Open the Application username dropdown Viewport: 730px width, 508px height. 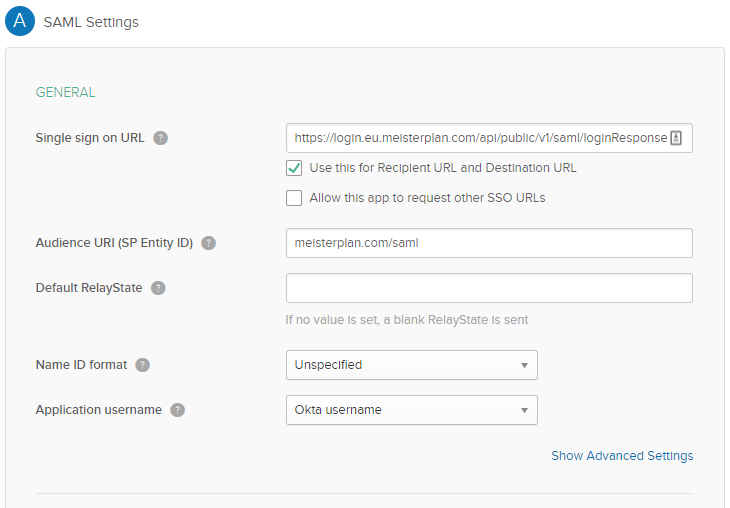coord(412,410)
